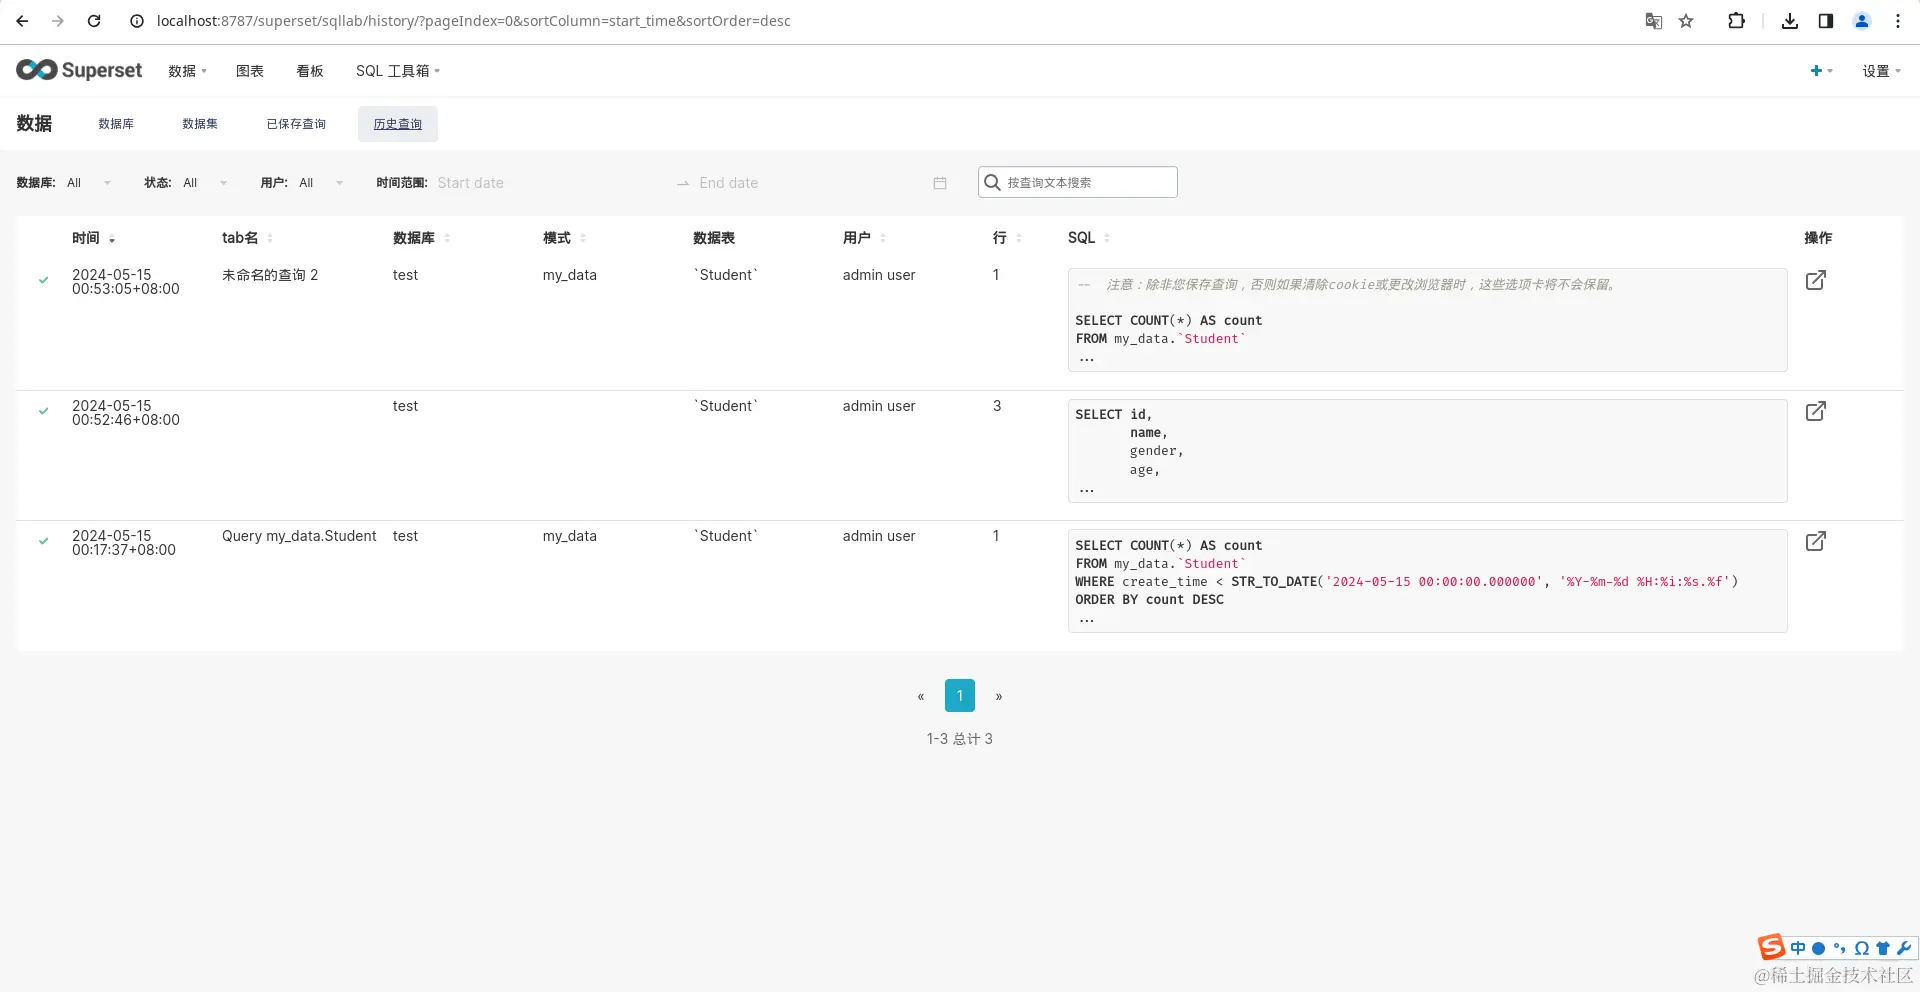
Task: Open 00:17:37 query in SQL Lab
Action: pos(1816,541)
